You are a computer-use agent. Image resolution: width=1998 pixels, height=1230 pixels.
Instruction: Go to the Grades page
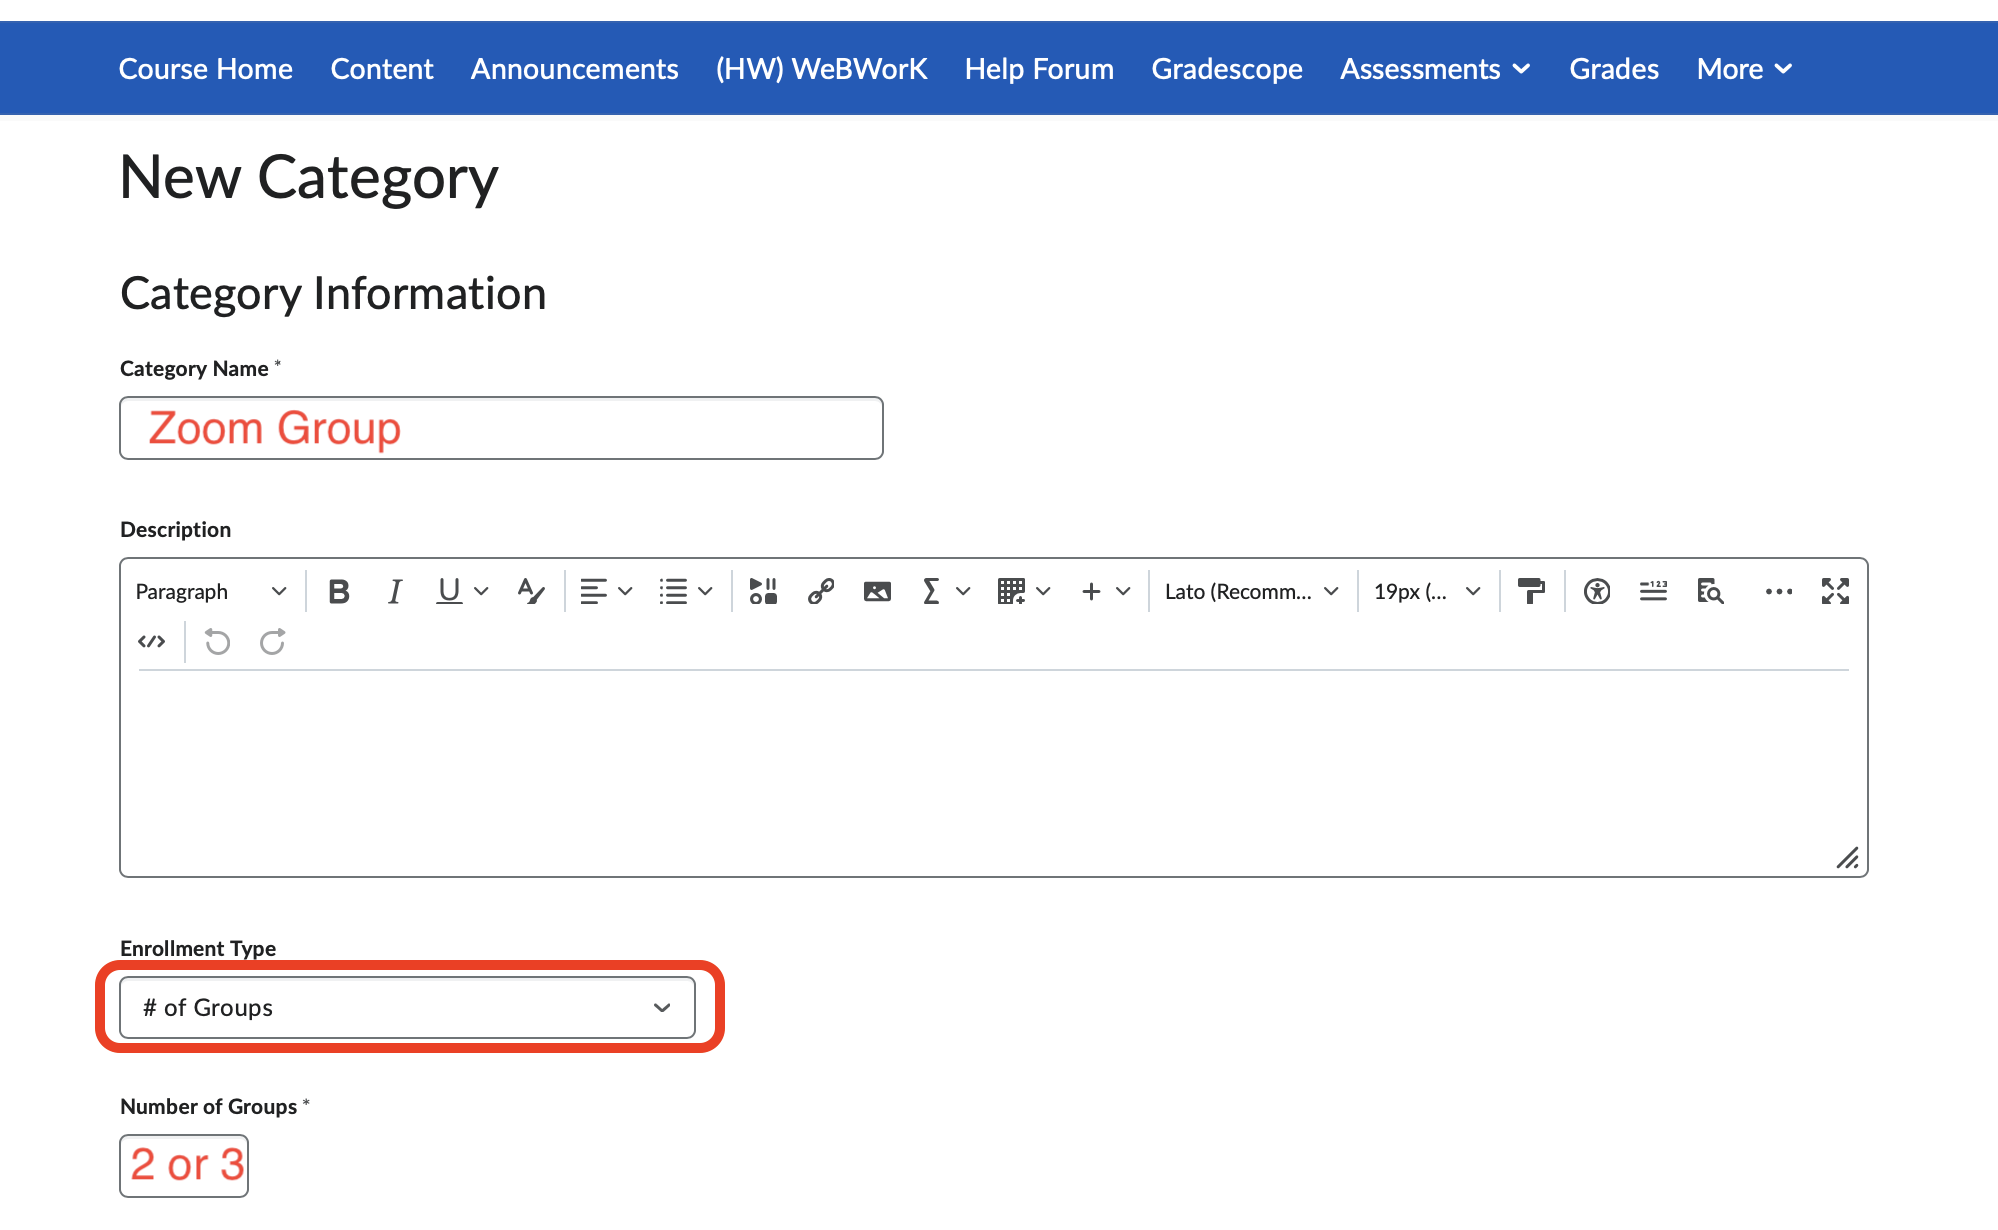[1613, 69]
